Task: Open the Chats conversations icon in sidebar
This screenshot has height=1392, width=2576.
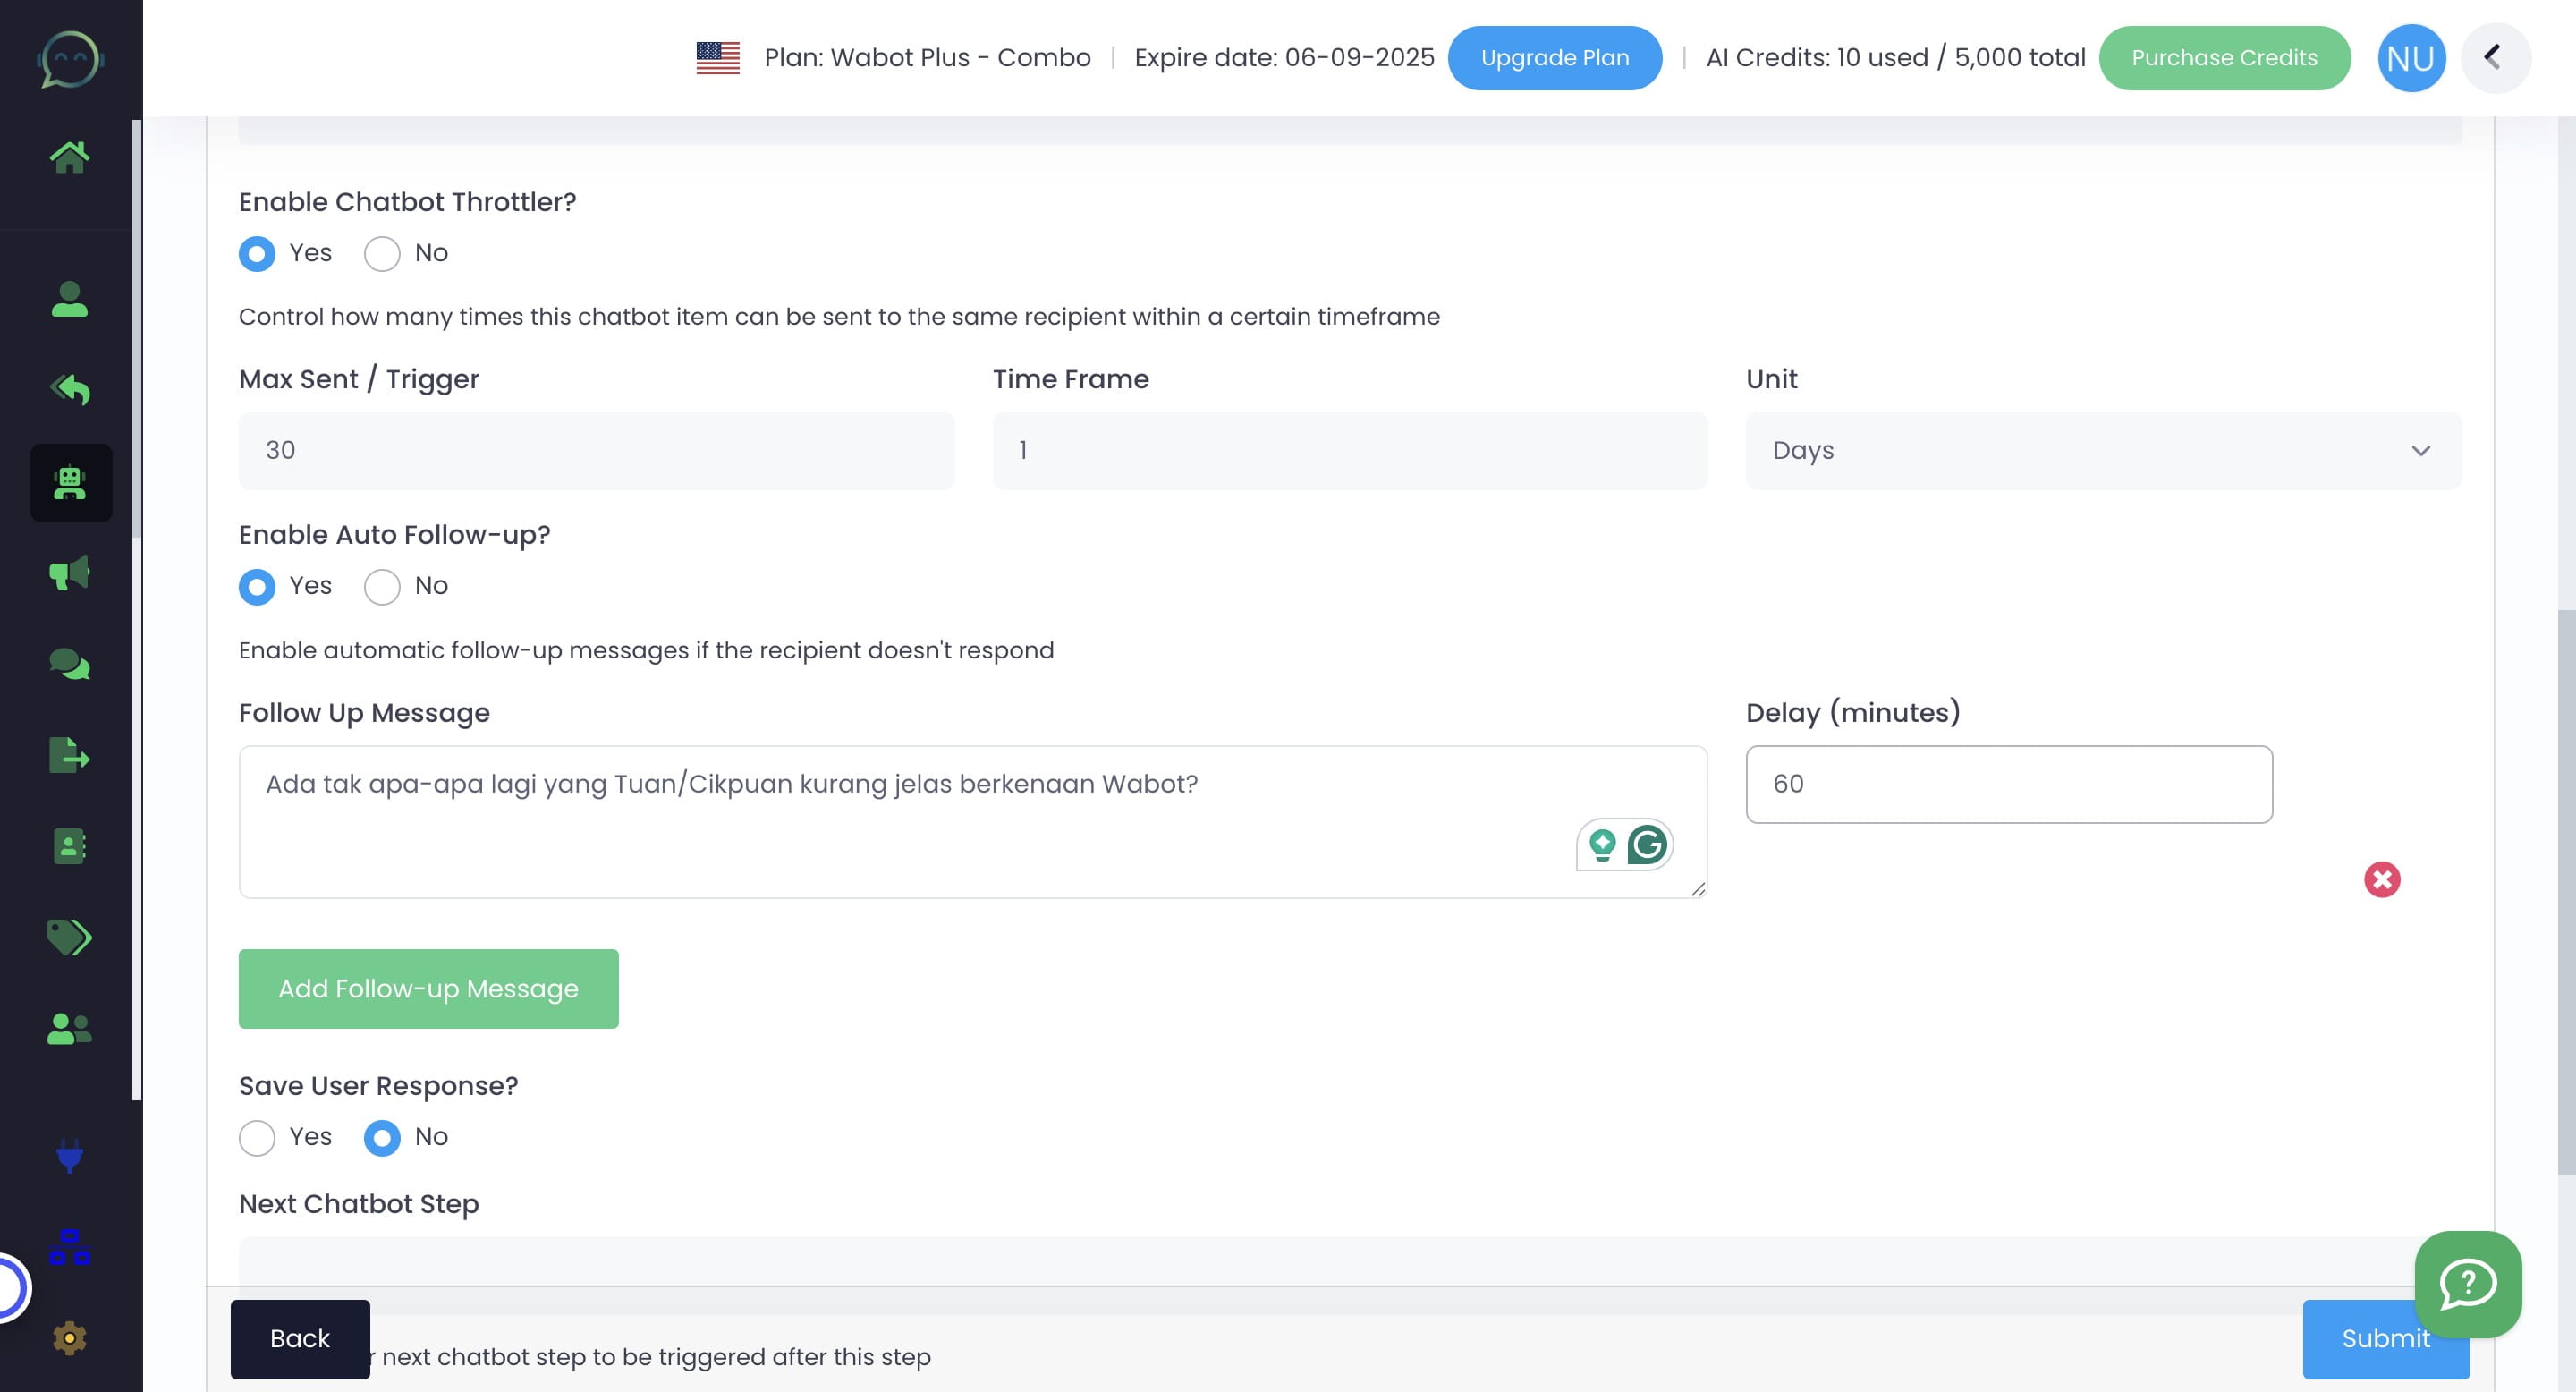Action: (x=70, y=663)
